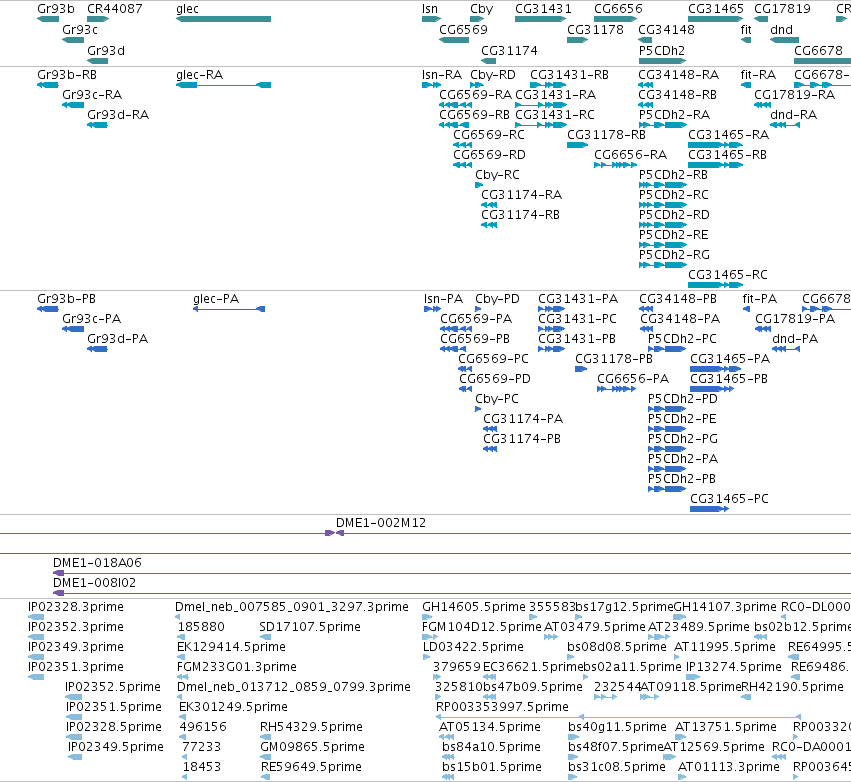Click the FGM233G01.3prime EST label
Viewport: 851px width, 782px height.
click(236, 666)
